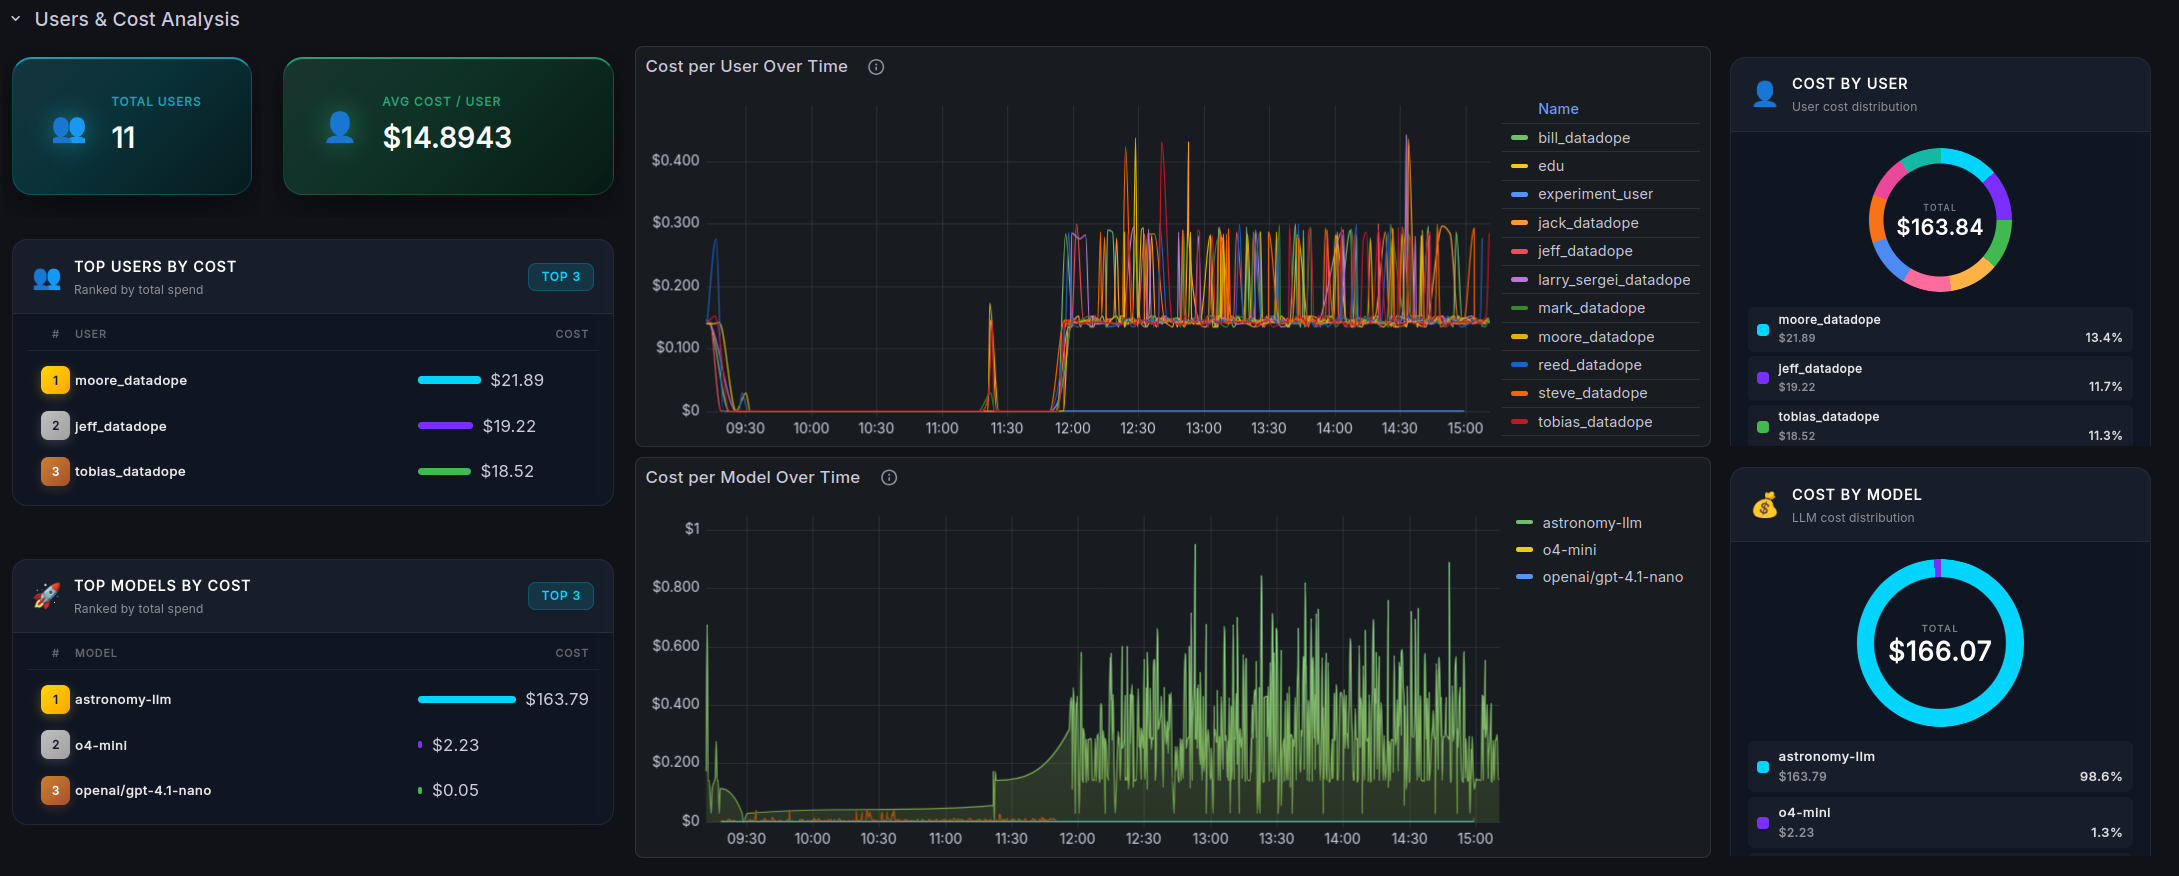Click the Top Users by Cost people icon
The height and width of the screenshot is (876, 2179).
pos(47,278)
